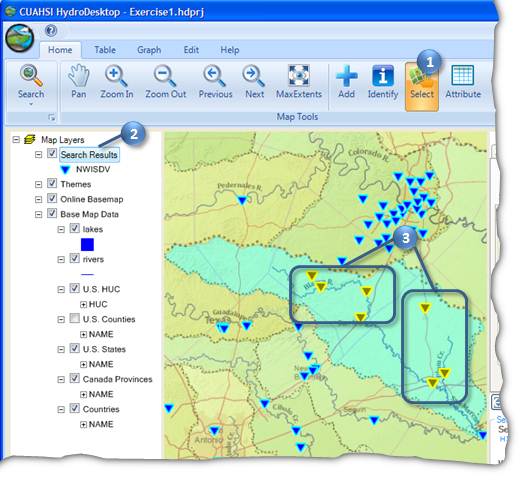Screen dimensions: 531x489
Task: Open the Search group dialog launcher
Action: (x=51, y=118)
